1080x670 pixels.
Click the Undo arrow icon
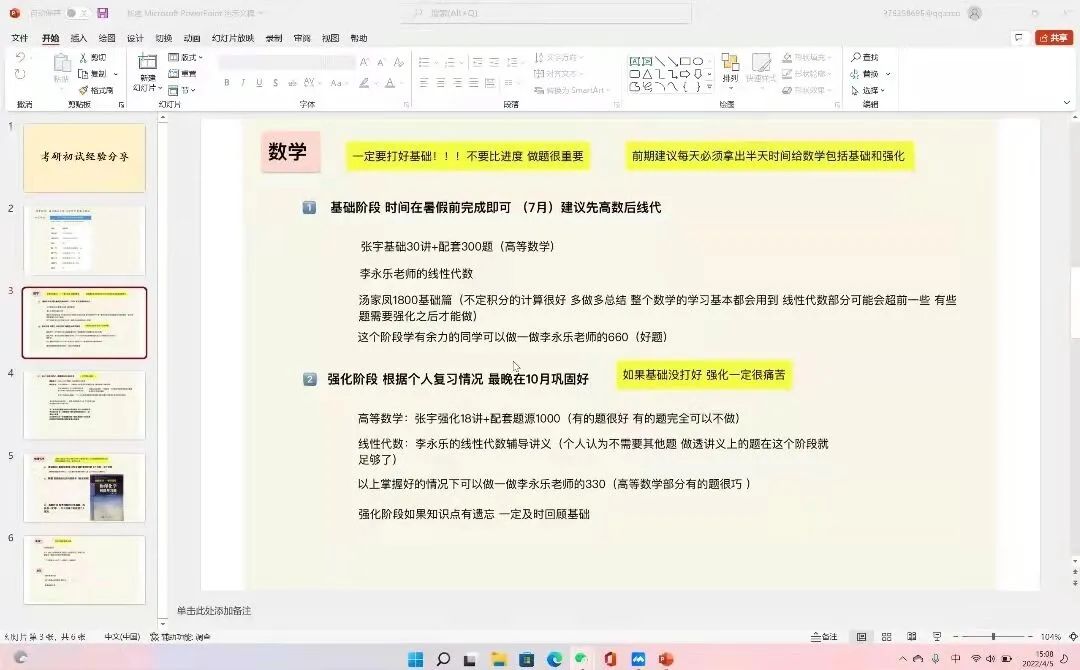[x=20, y=58]
